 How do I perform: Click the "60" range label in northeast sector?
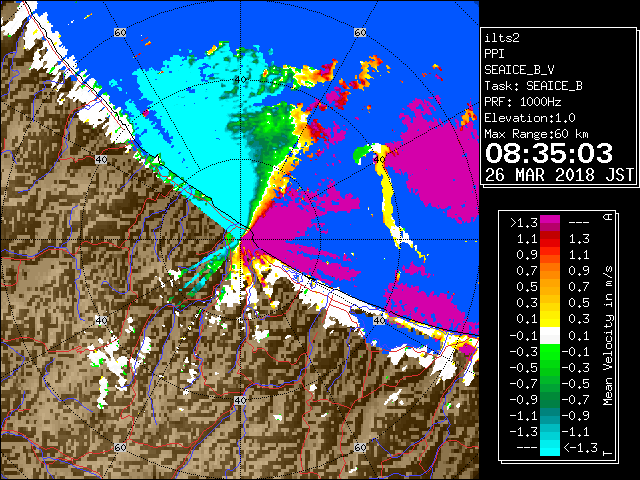coord(360,33)
